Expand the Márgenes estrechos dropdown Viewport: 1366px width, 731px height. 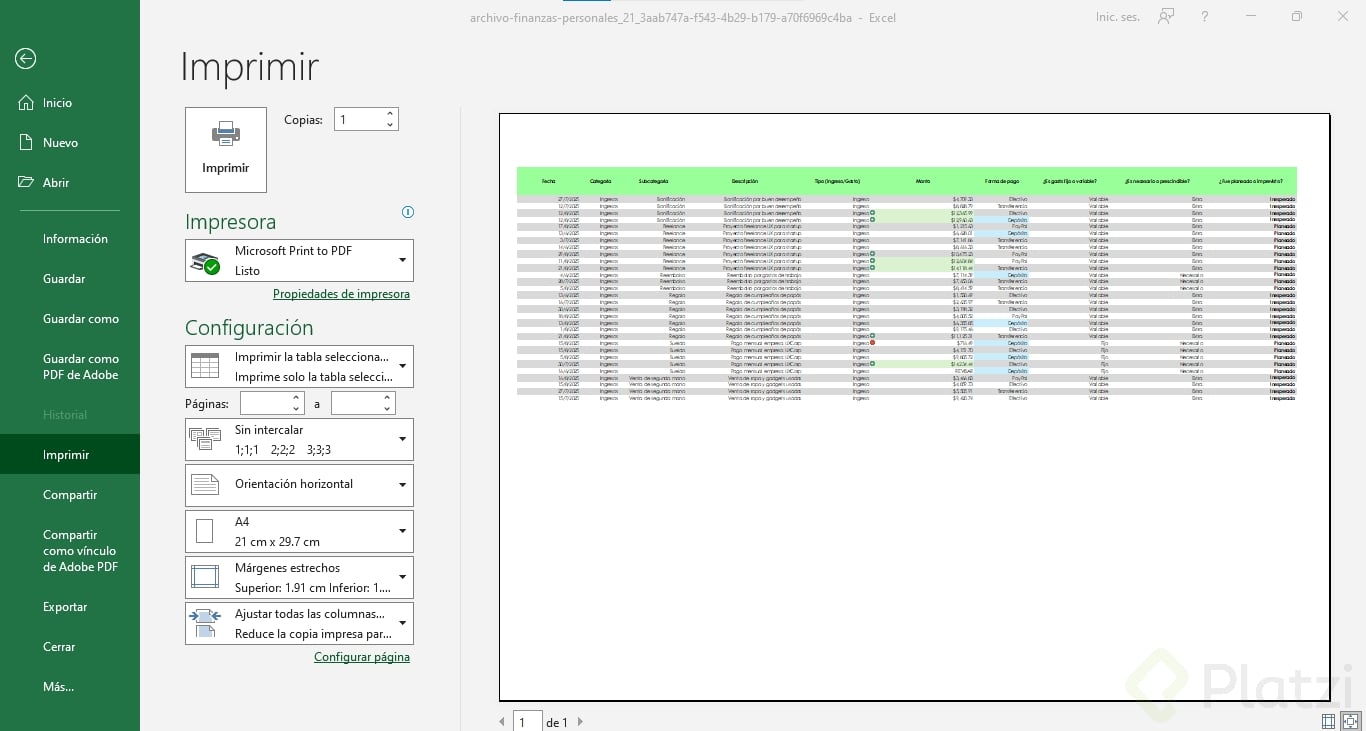[x=299, y=577]
